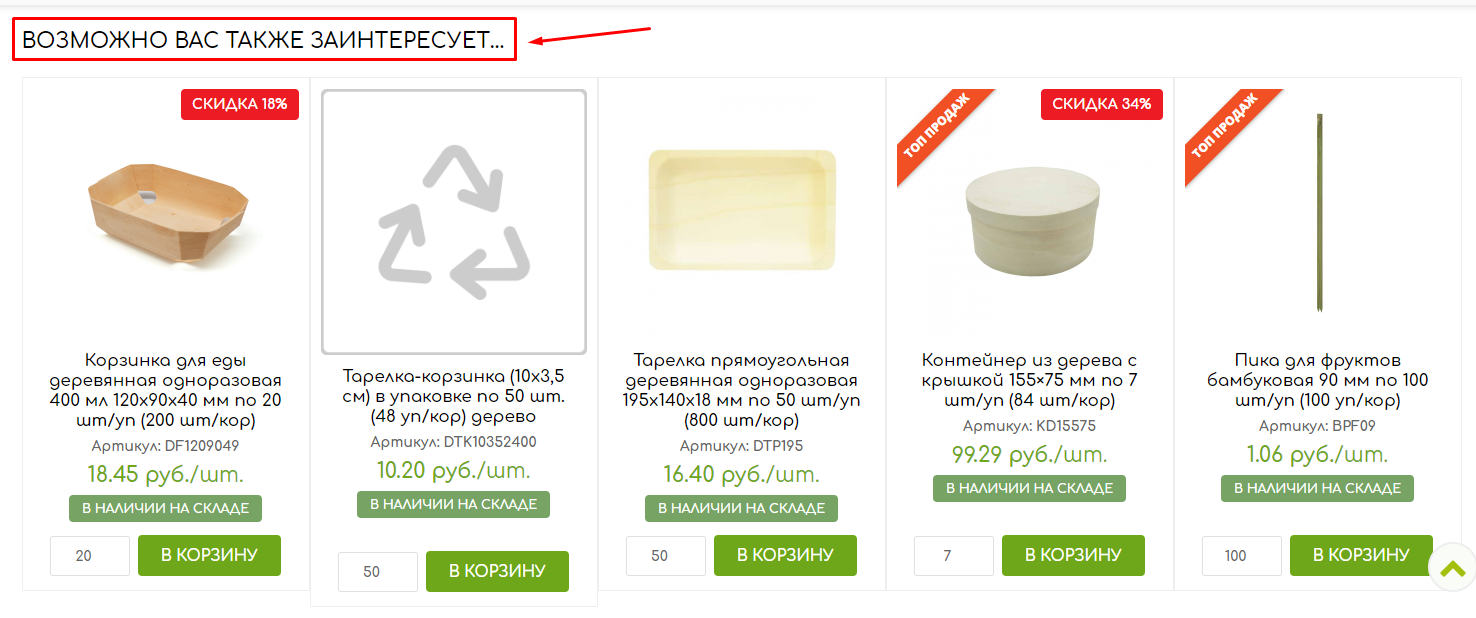Open the wooden food basket product image

167,215
